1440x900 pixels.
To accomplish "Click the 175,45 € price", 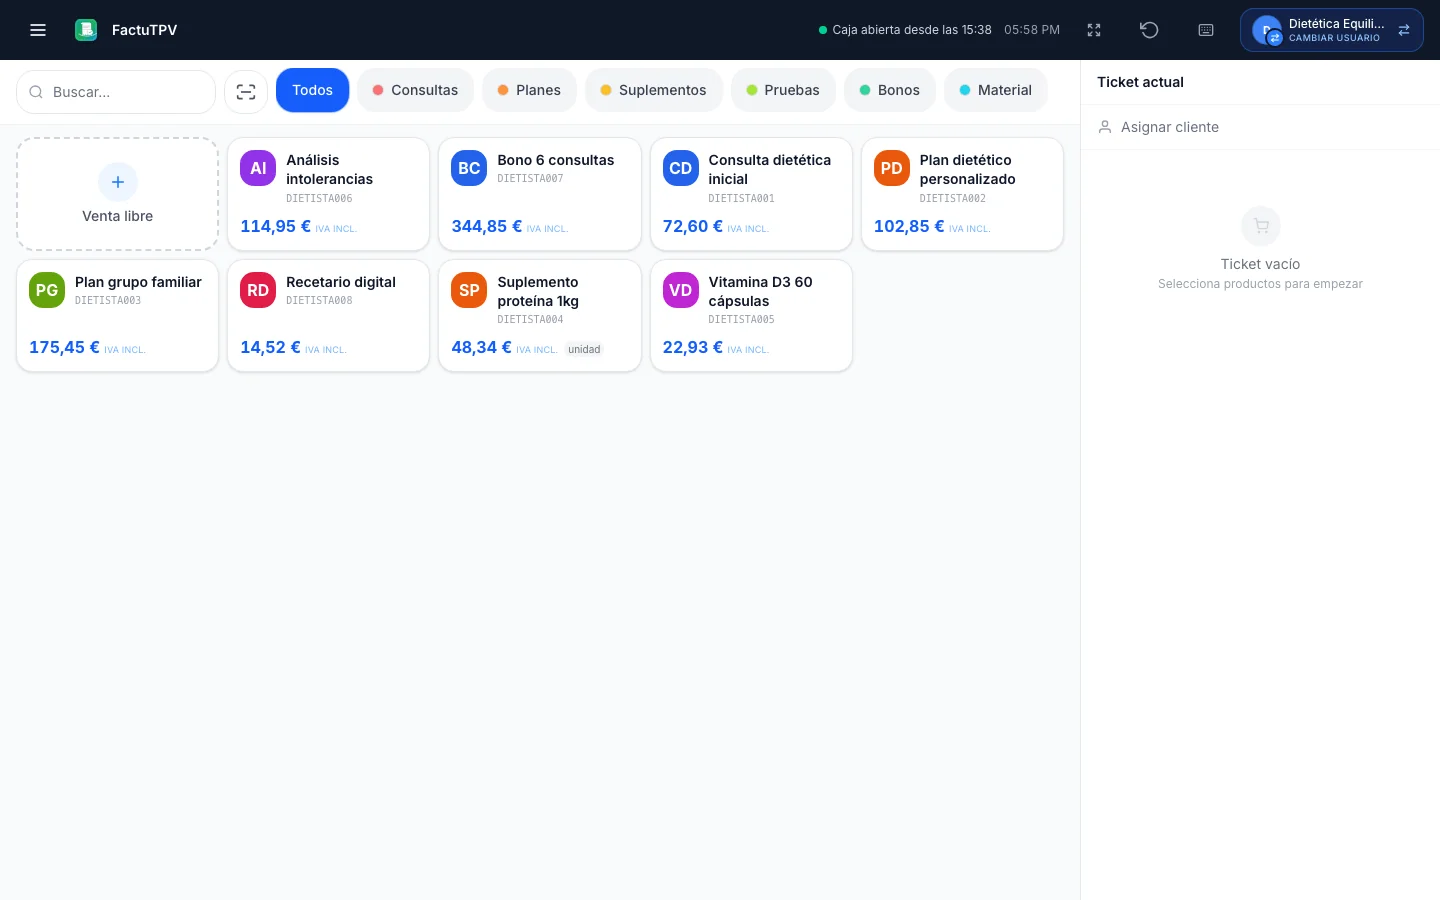I will coord(64,347).
